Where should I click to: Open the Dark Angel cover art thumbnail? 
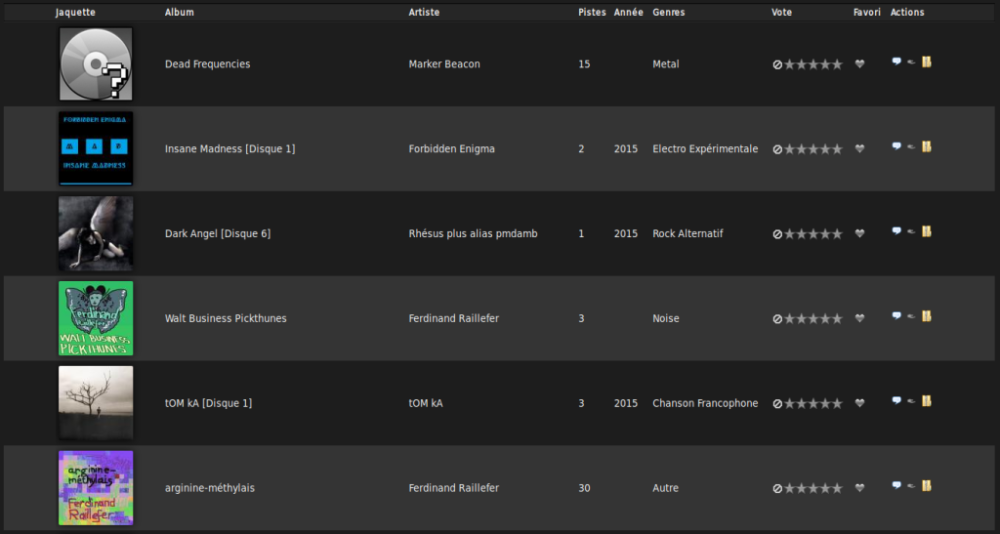(x=96, y=234)
